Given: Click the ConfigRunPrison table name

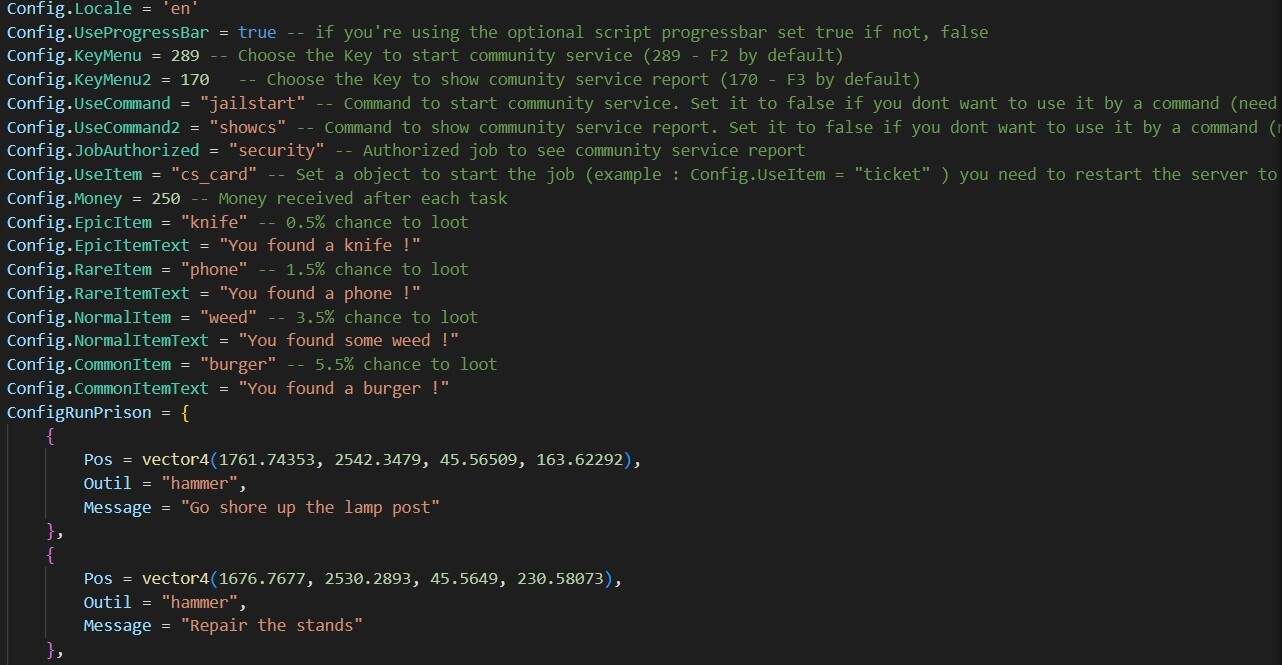Looking at the screenshot, I should coord(79,412).
